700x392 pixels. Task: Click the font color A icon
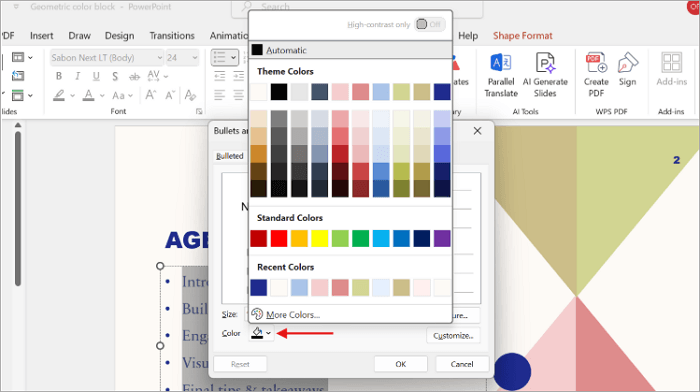pyautogui.click(x=88, y=95)
